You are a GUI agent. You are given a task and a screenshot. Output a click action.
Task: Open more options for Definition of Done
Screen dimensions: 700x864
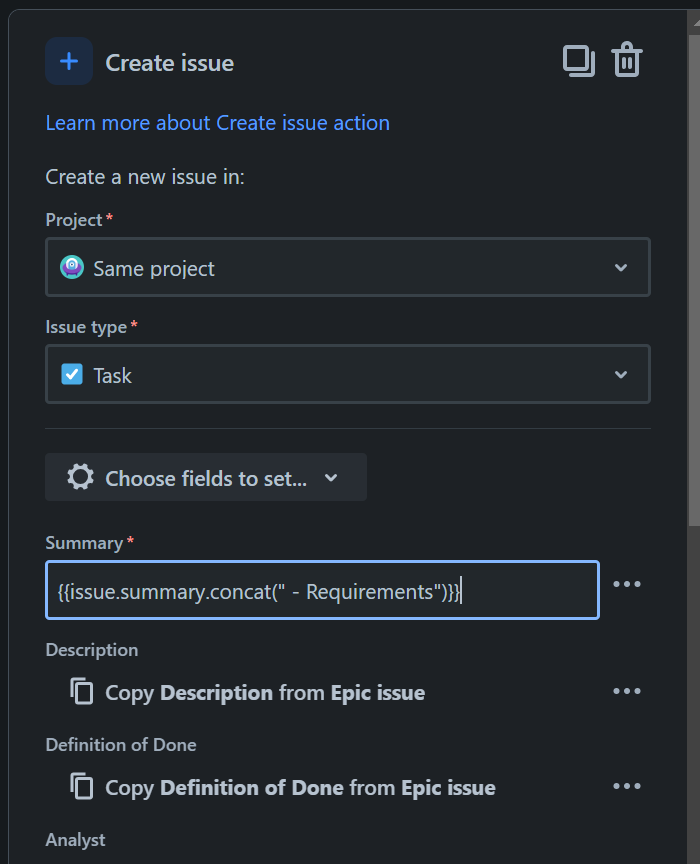tap(627, 786)
